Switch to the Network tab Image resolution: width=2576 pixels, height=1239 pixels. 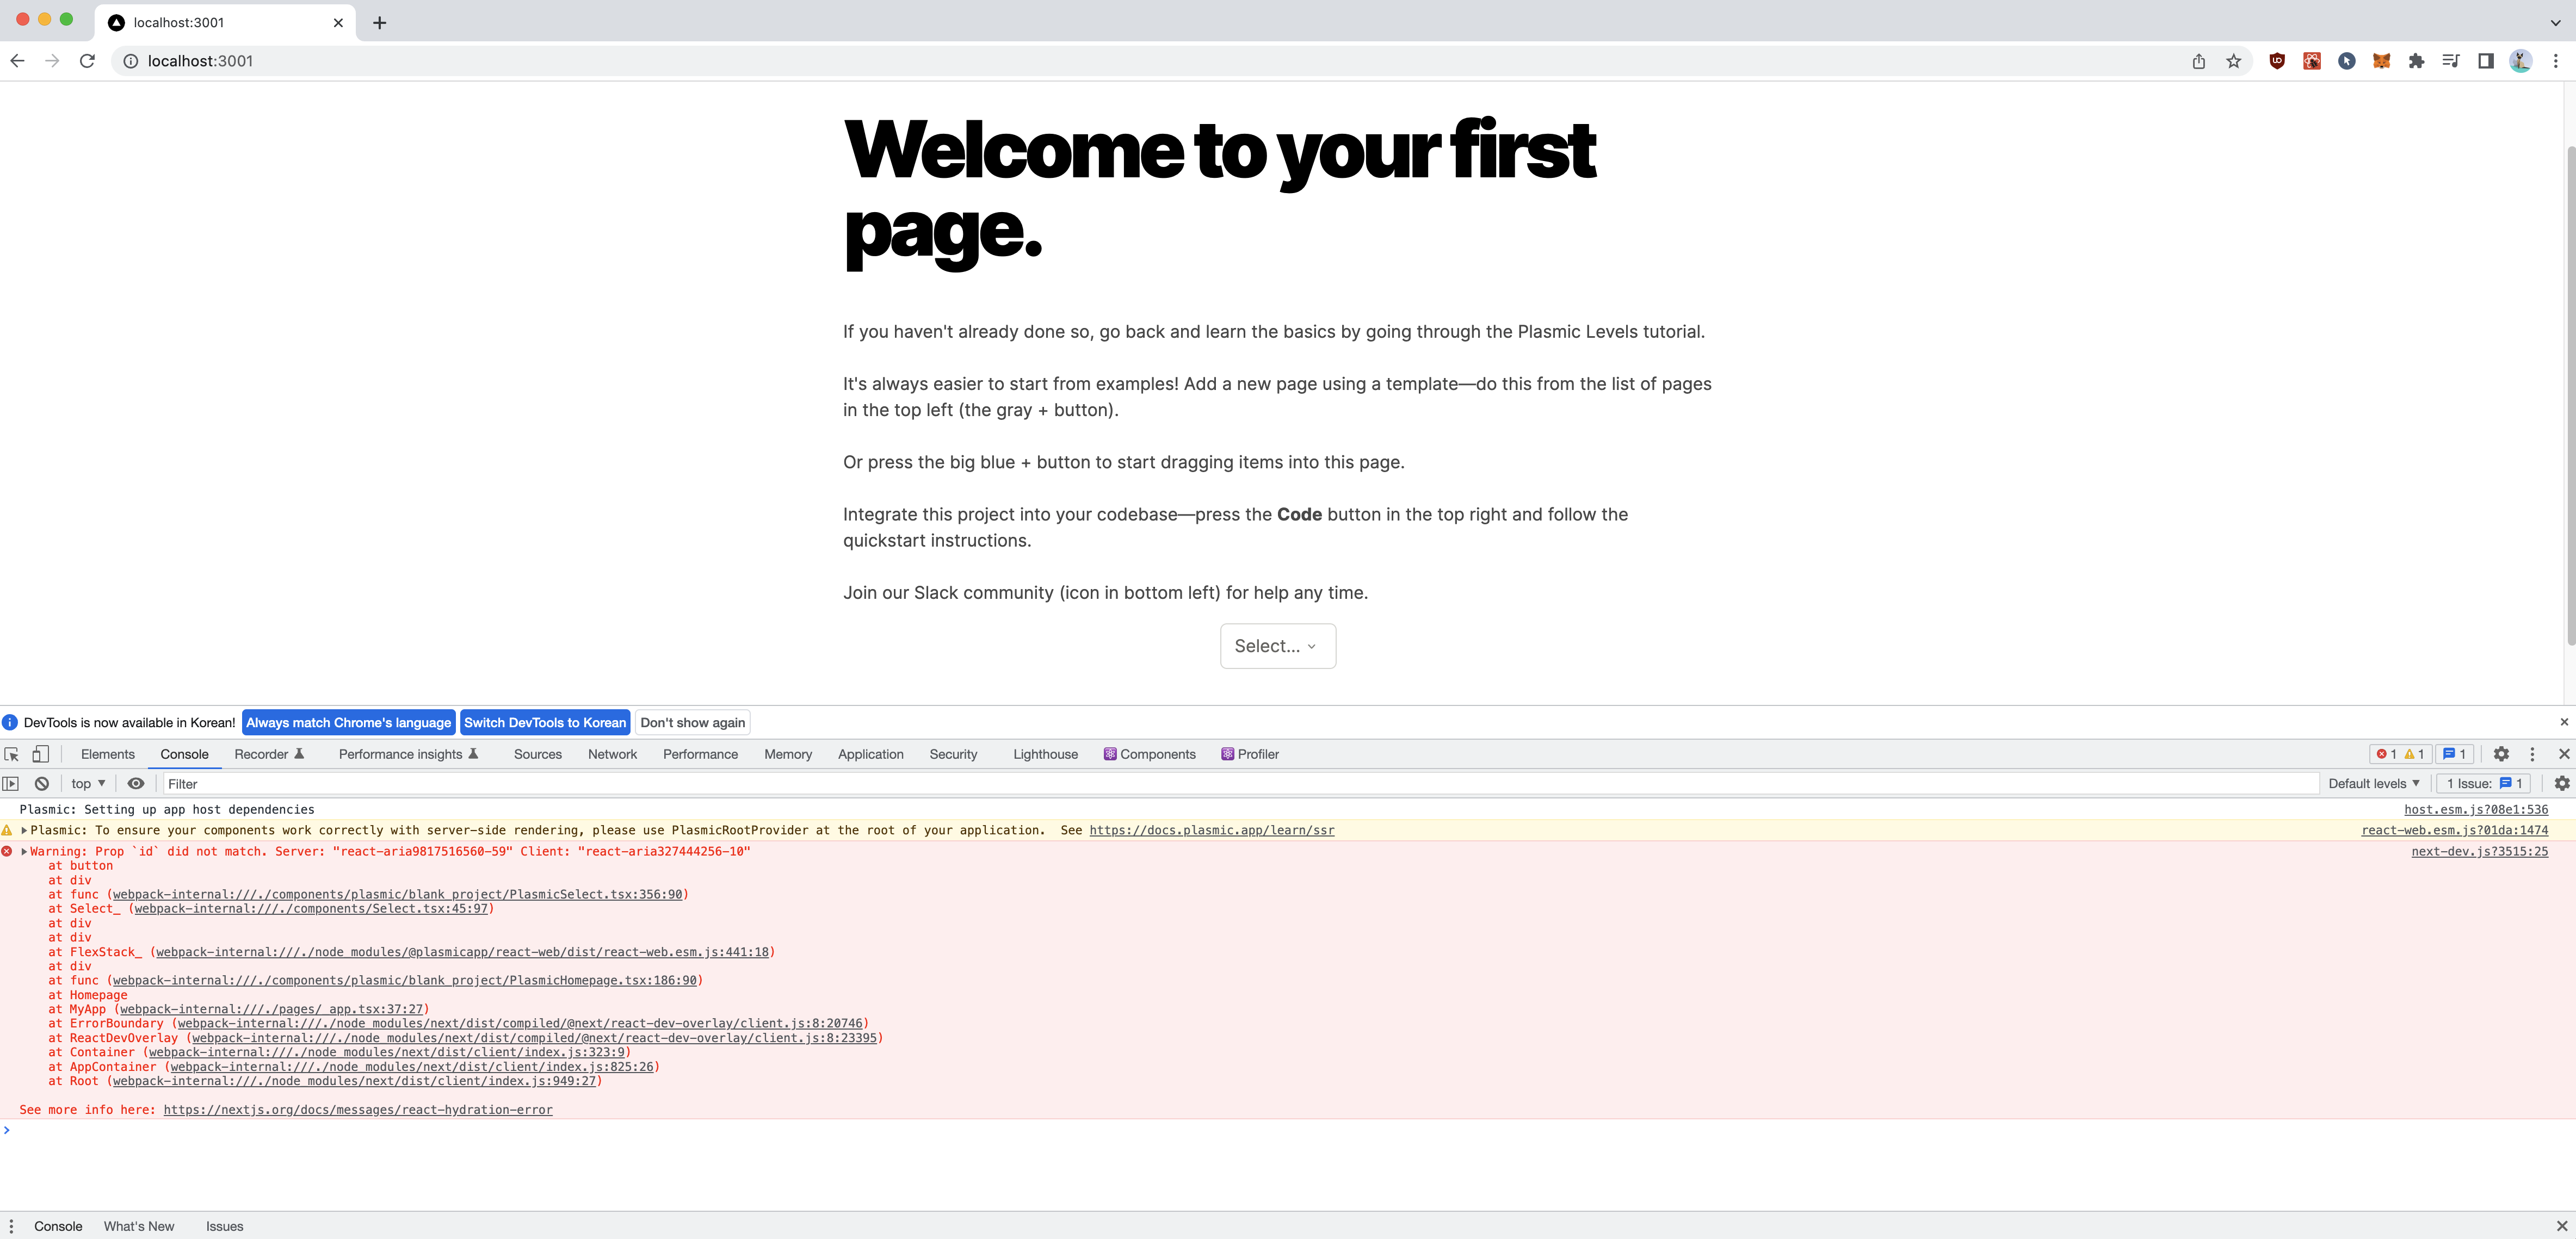pos(612,754)
